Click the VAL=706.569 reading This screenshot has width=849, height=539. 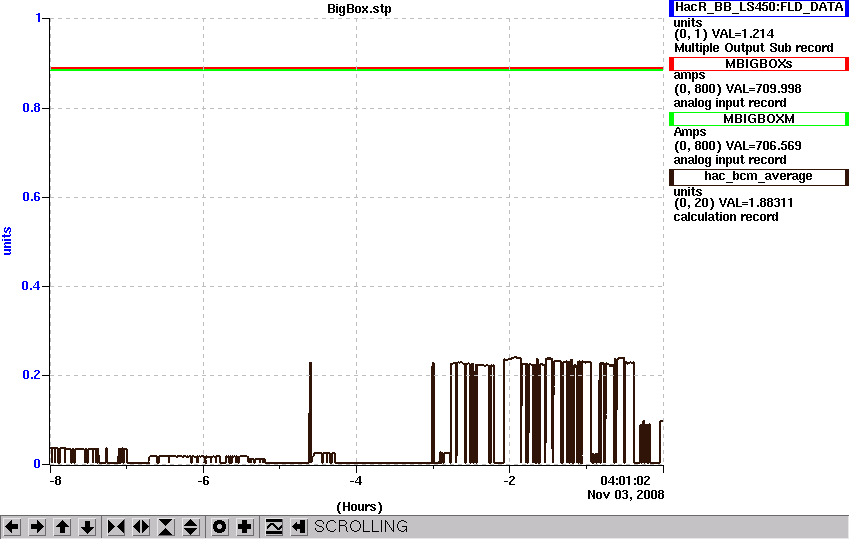point(763,146)
